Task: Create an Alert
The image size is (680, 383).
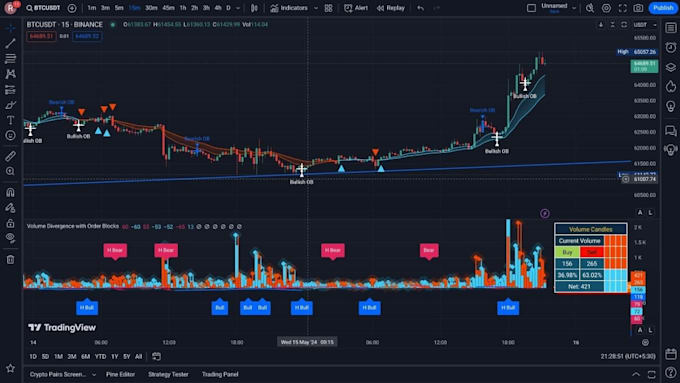Action: coord(356,8)
